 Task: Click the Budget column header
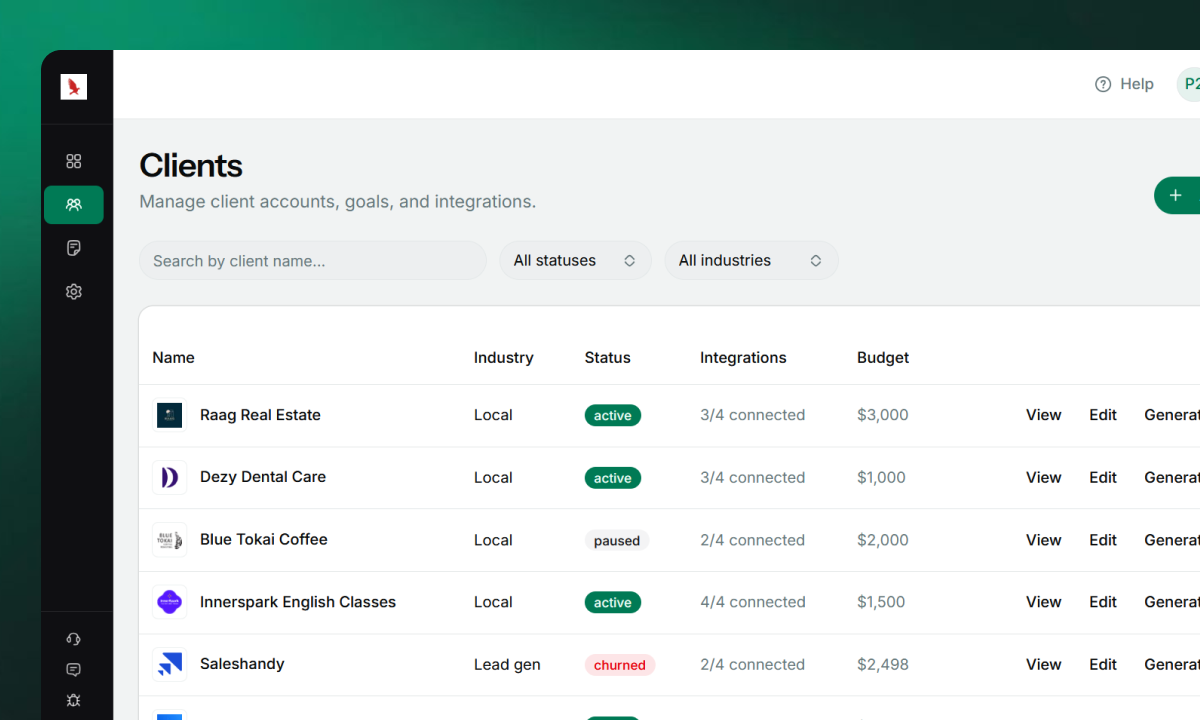pyautogui.click(x=883, y=357)
